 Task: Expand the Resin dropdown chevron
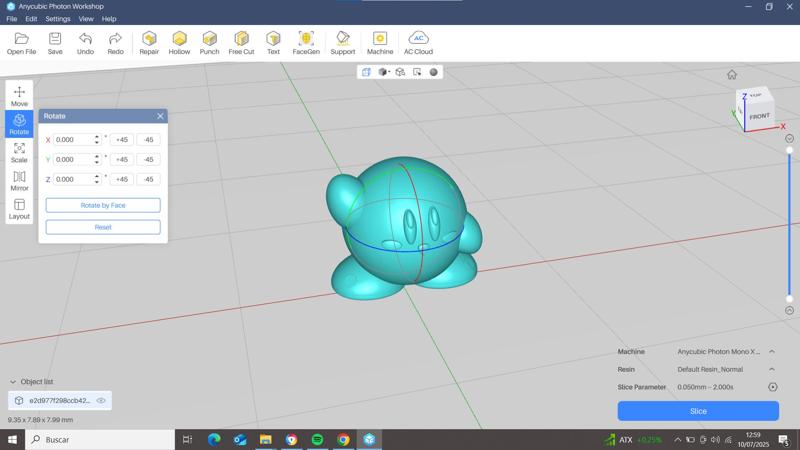772,369
